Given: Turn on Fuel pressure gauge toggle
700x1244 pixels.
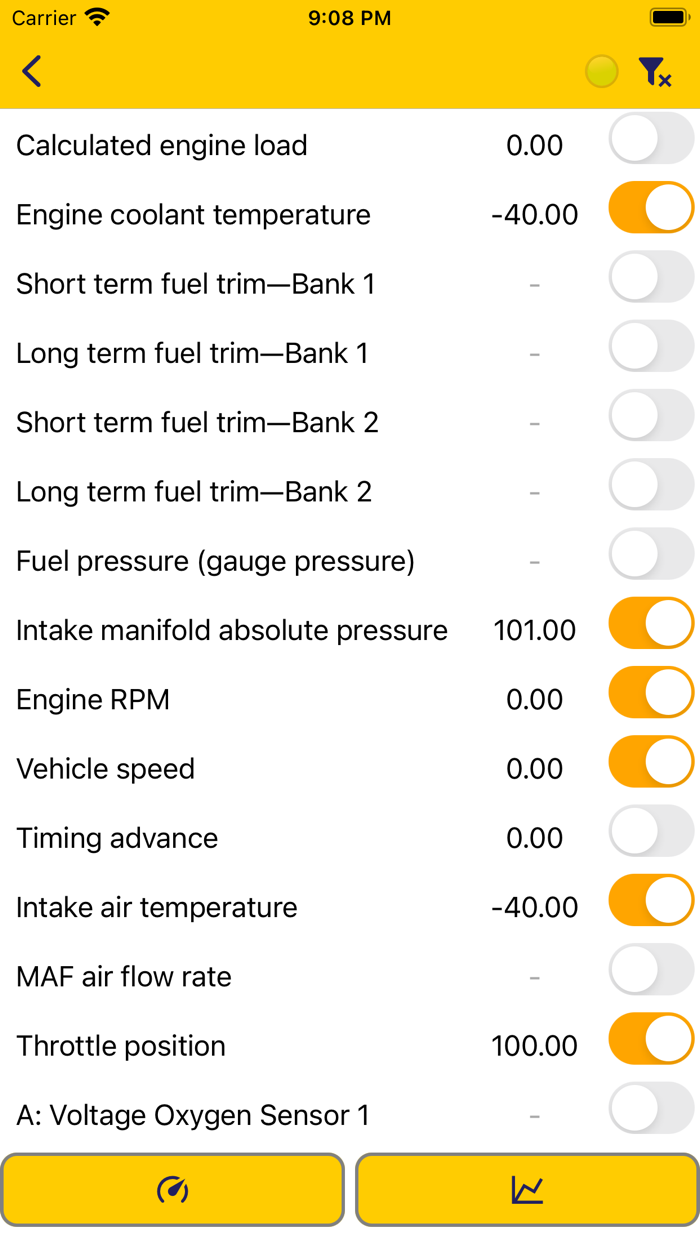Looking at the screenshot, I should [x=651, y=554].
